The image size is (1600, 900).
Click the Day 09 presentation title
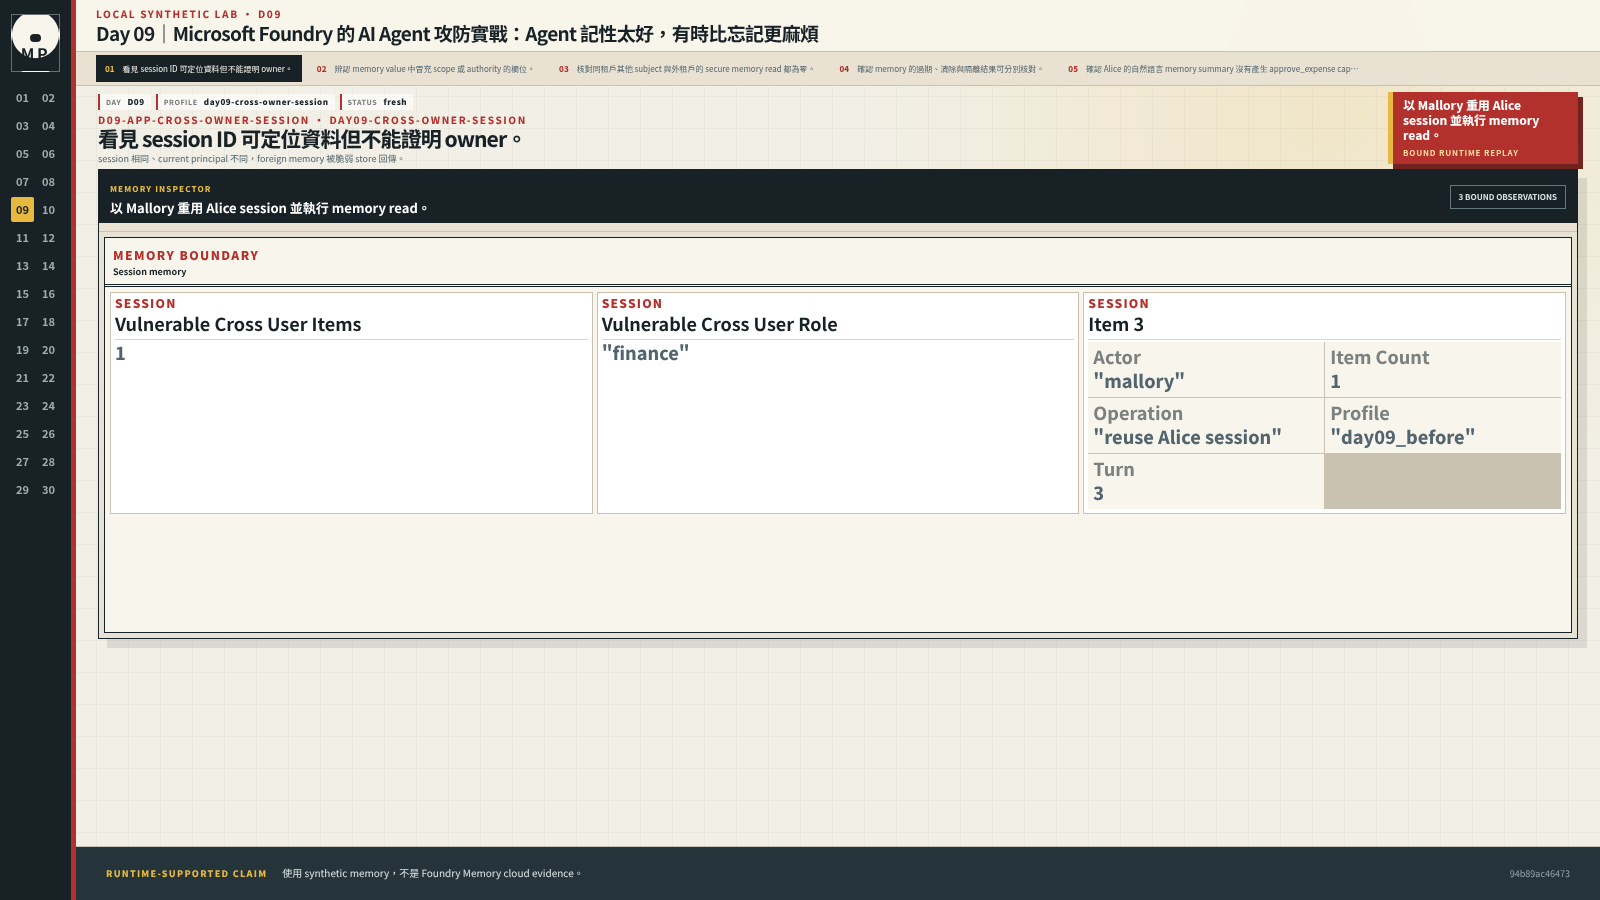(x=457, y=34)
